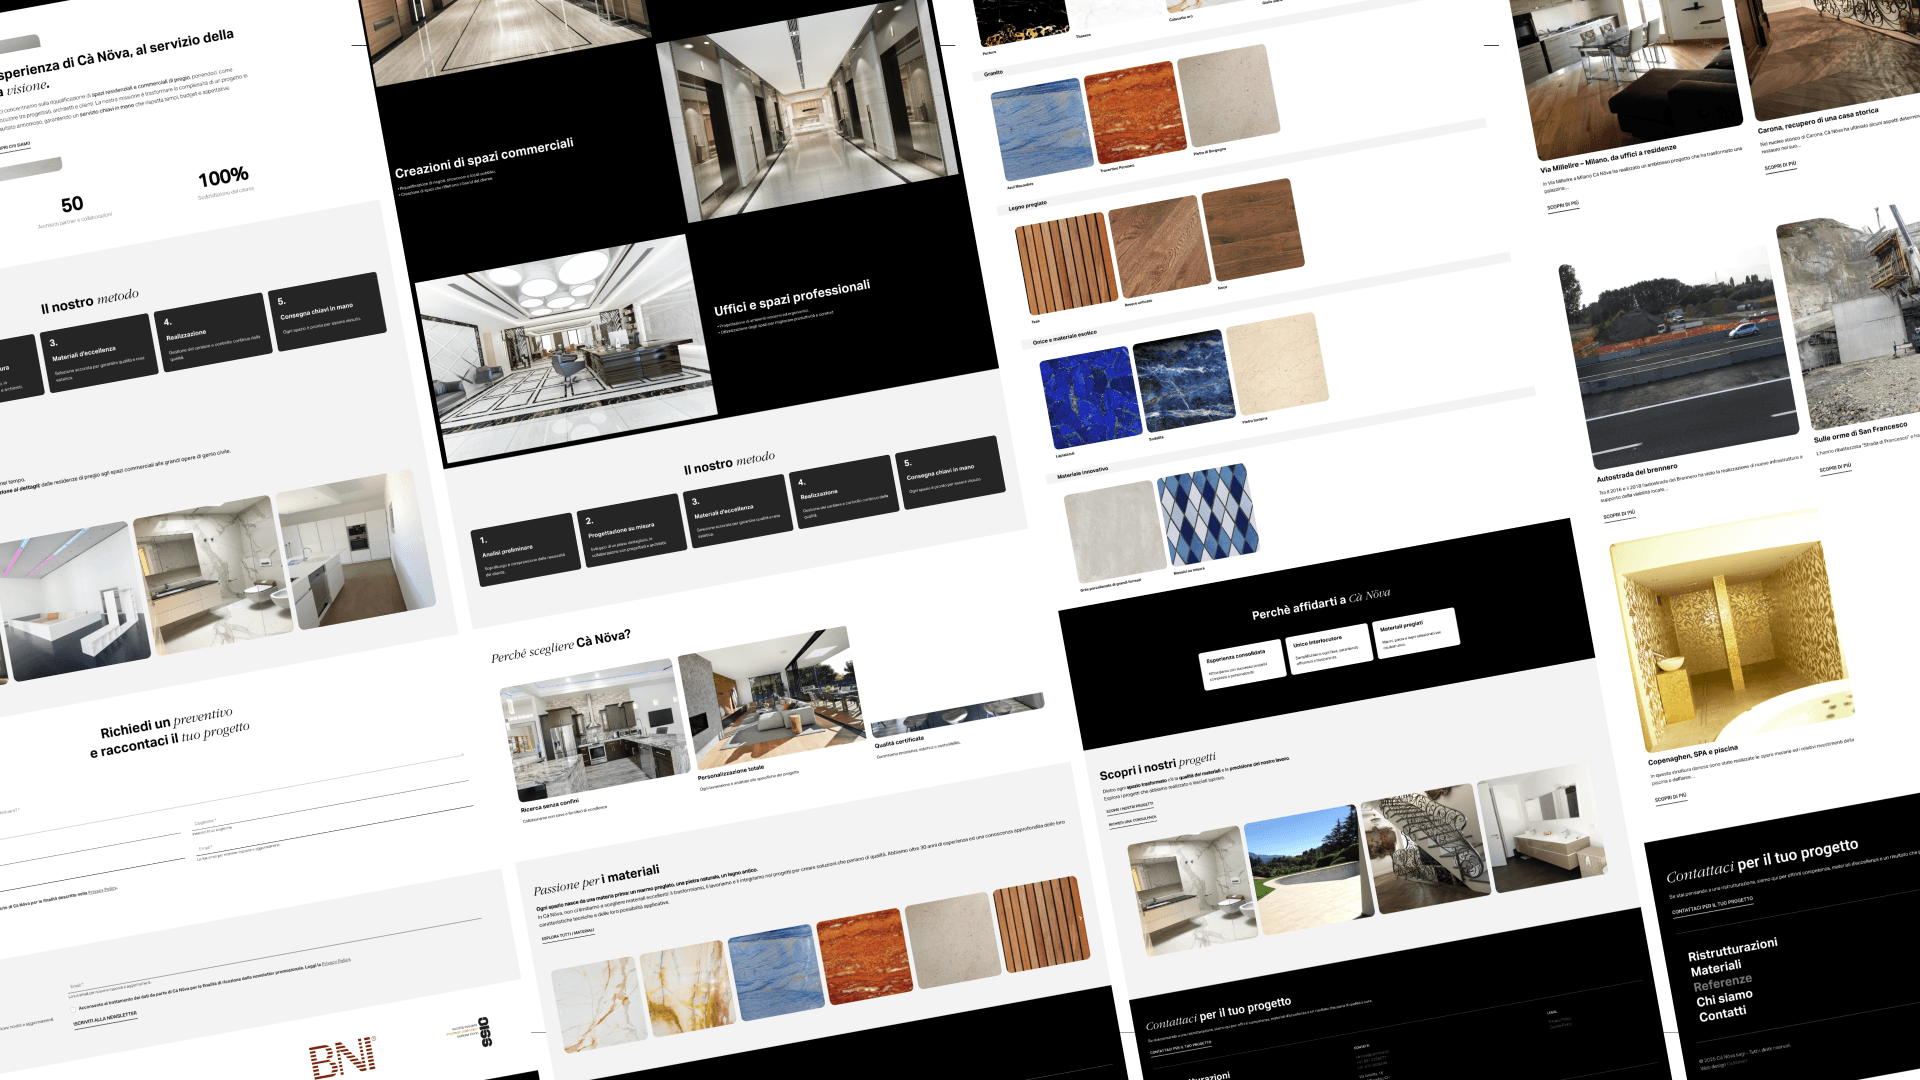Click Iscriviti alla newsletter button
The height and width of the screenshot is (1080, 1920).
[x=105, y=1018]
